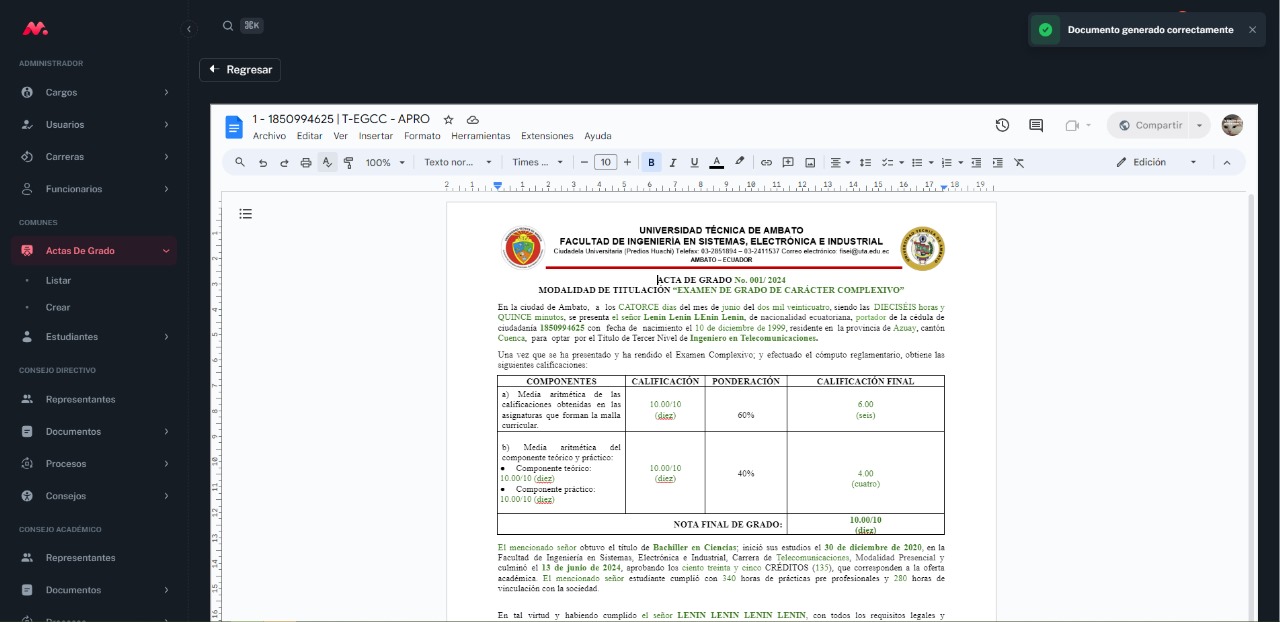Toggle italic formatting

pyautogui.click(x=672, y=162)
